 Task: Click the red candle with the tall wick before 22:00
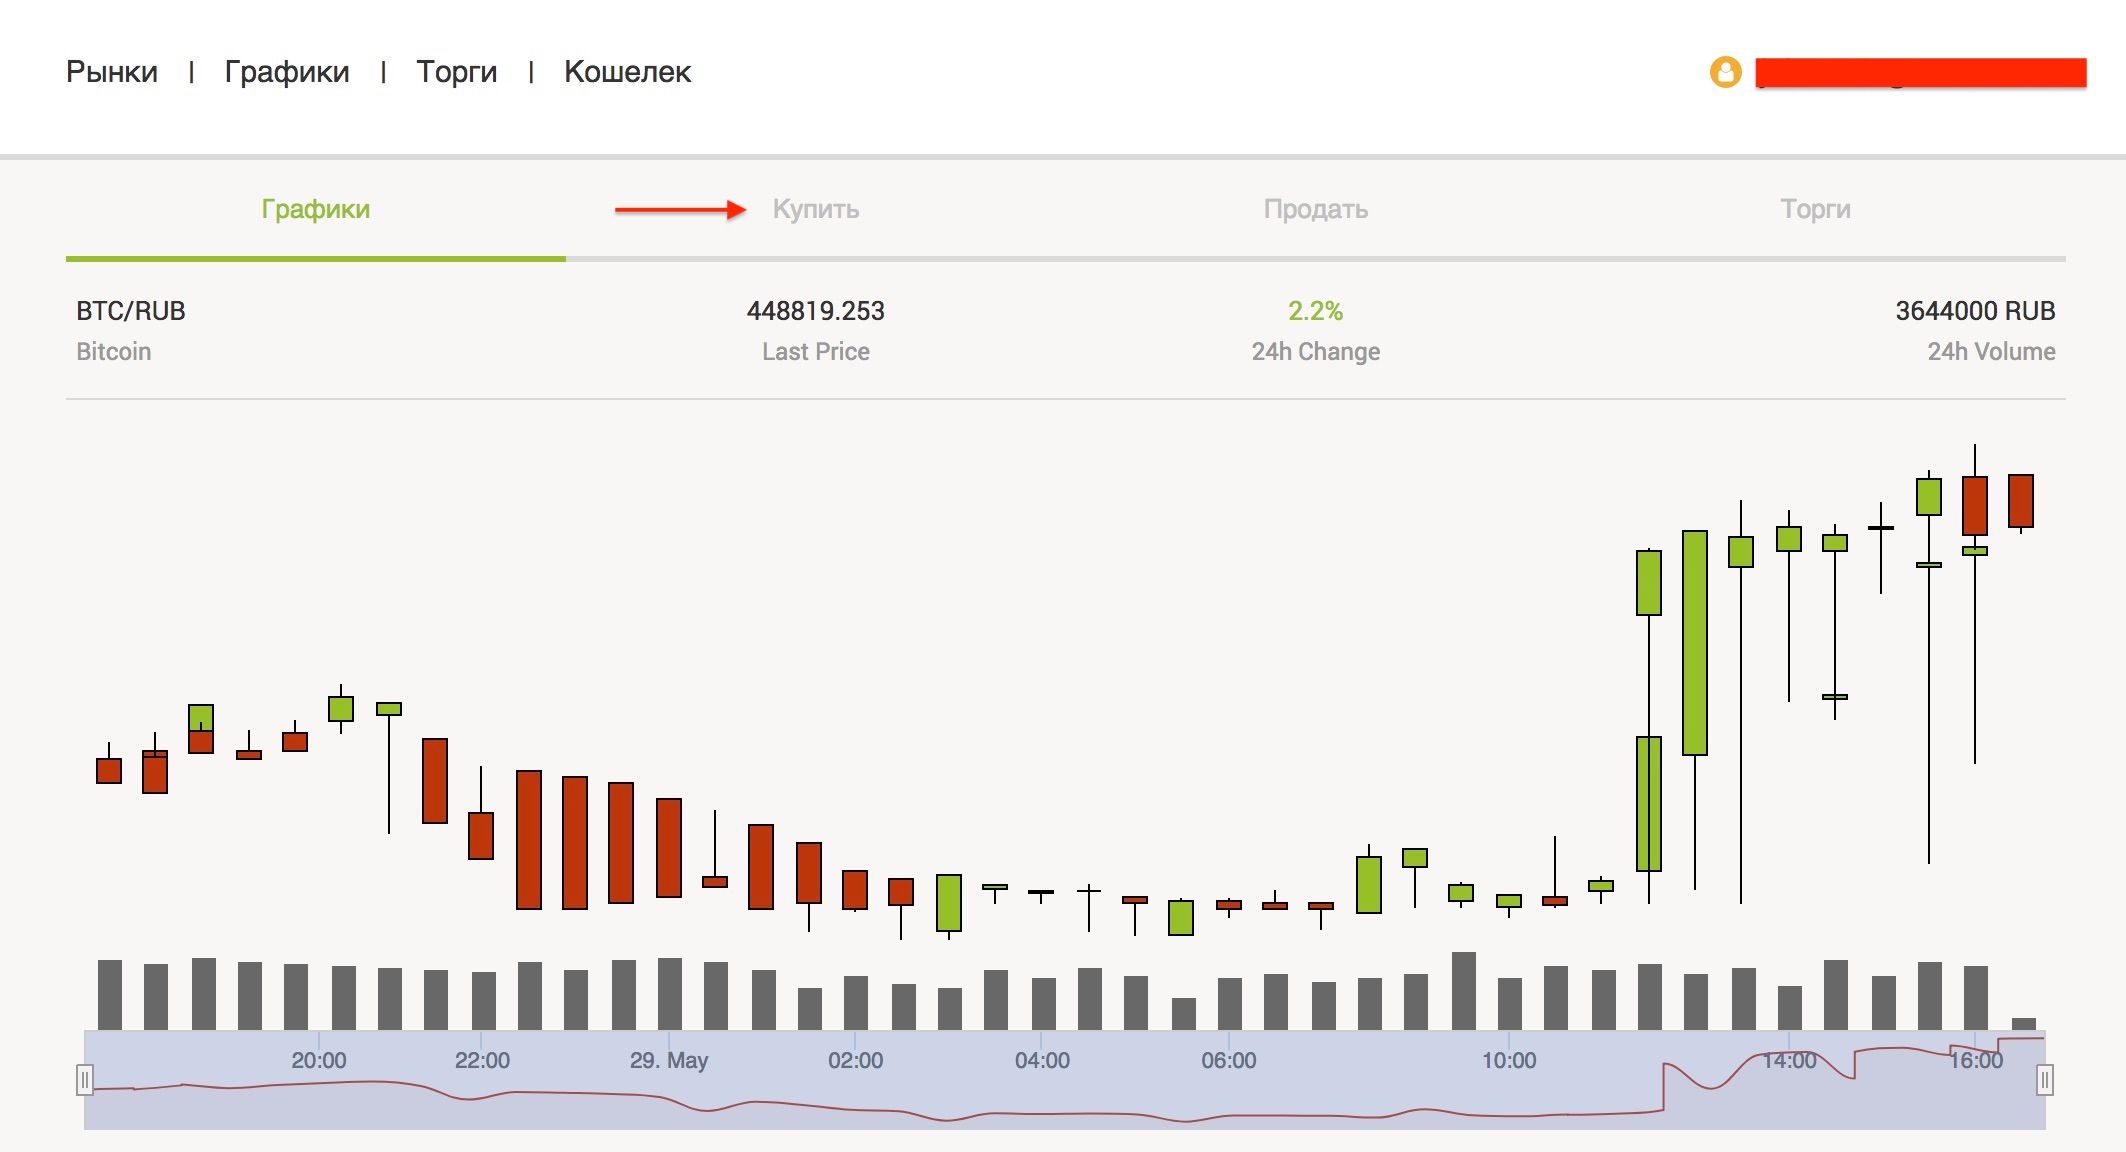coord(481,835)
